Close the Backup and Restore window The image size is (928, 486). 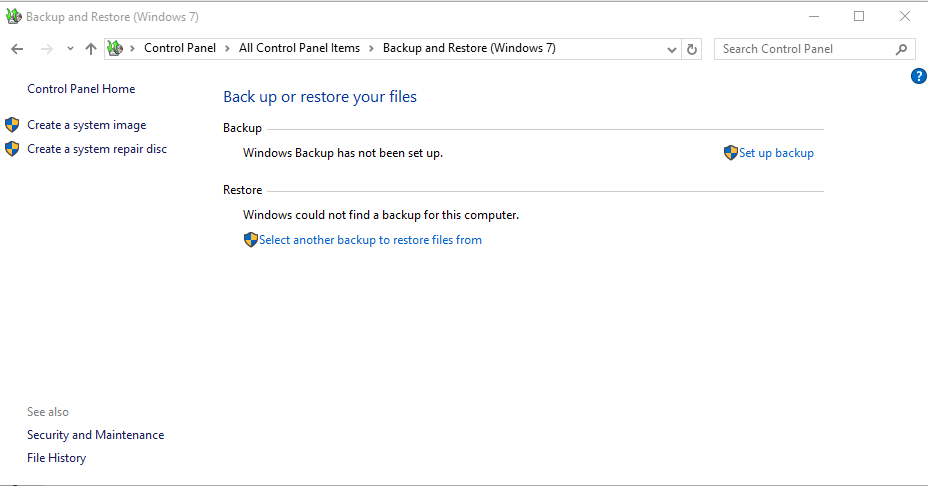904,17
